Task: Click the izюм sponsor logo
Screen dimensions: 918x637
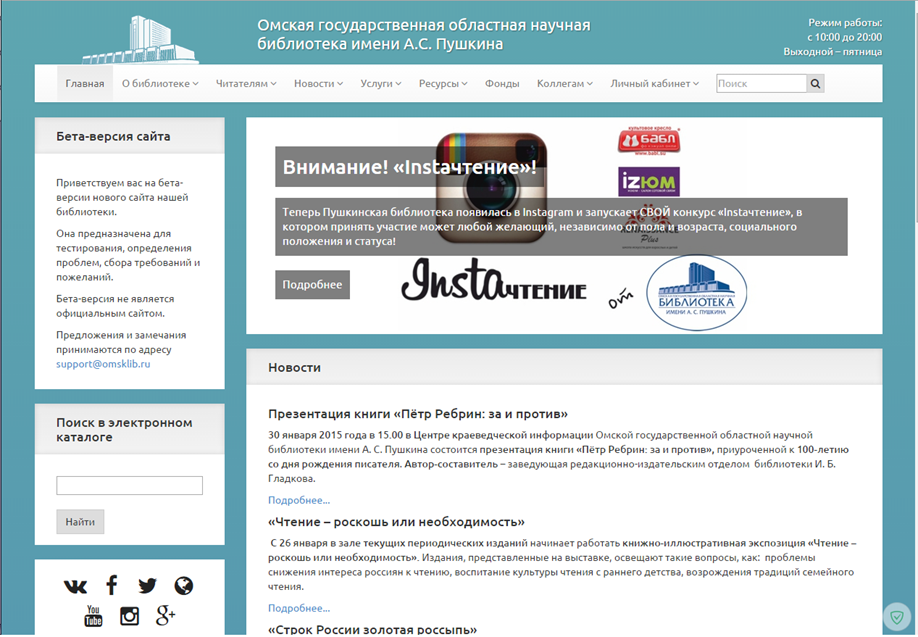Action: coord(649,181)
